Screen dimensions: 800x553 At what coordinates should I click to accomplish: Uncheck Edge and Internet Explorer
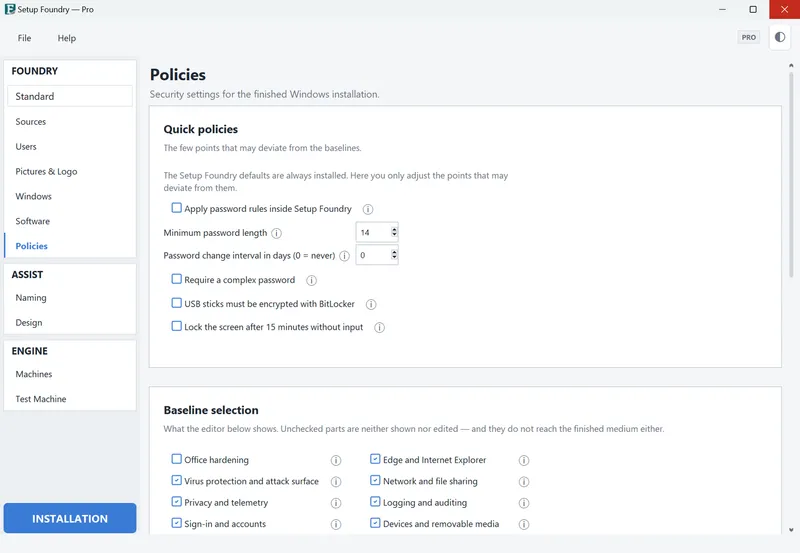click(375, 459)
